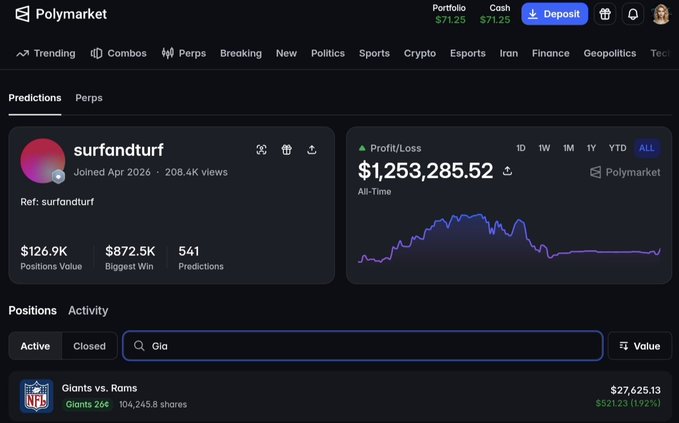This screenshot has height=423, width=679.
Task: Click the $1,253,285.52 profit amount
Action: (425, 171)
